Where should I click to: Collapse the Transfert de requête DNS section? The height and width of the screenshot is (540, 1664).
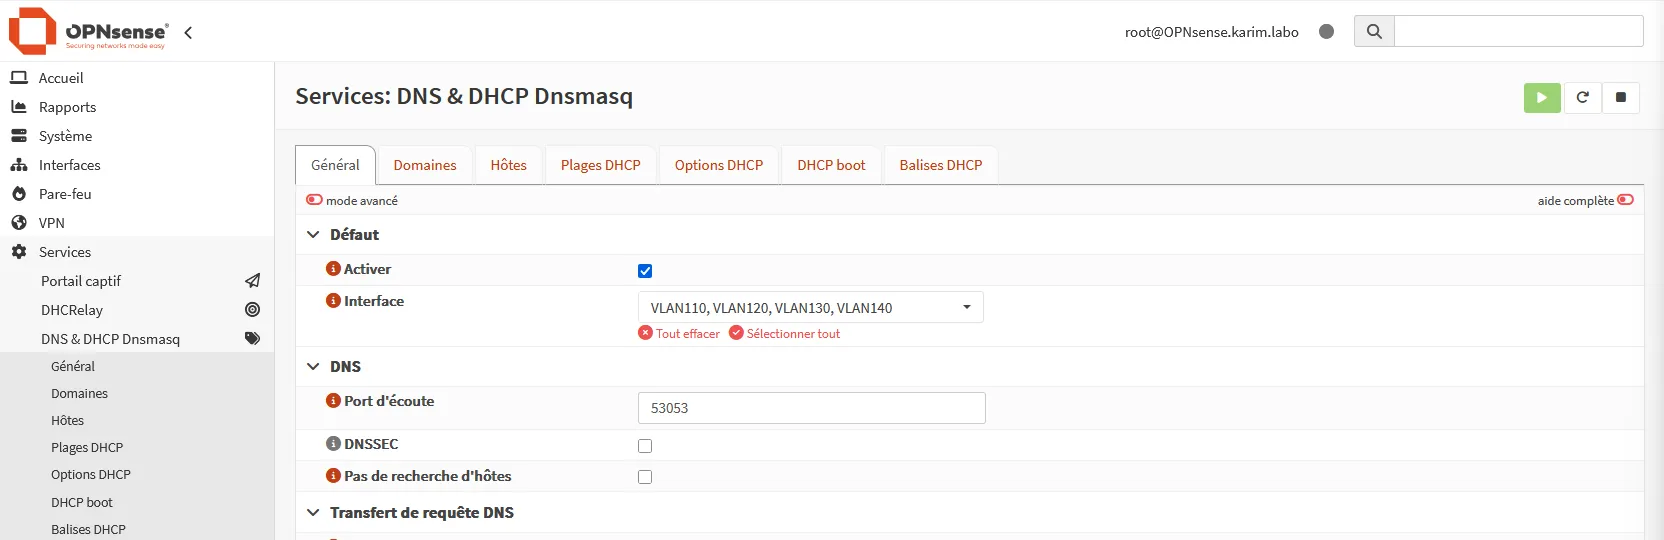(313, 513)
